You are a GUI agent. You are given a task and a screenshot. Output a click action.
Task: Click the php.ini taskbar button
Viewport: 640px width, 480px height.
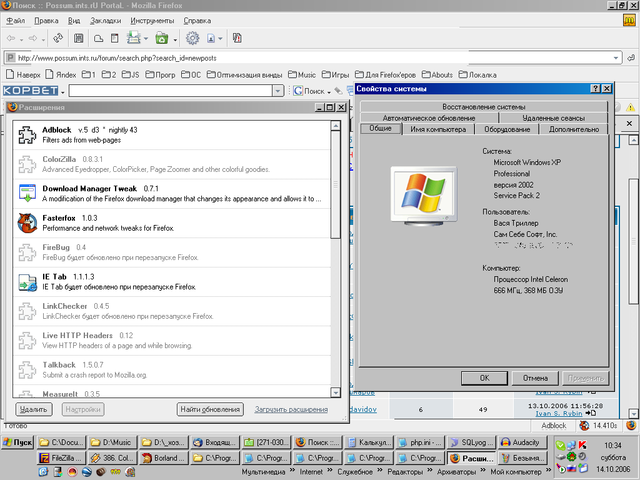click(417, 442)
